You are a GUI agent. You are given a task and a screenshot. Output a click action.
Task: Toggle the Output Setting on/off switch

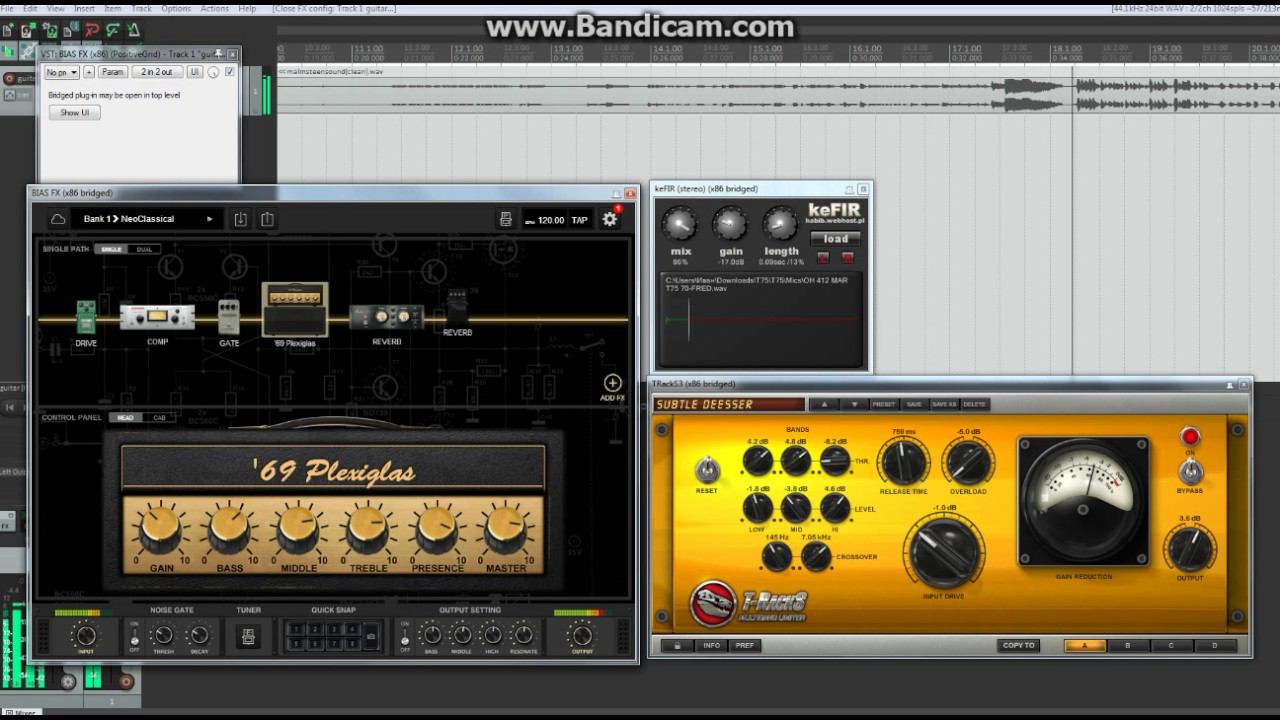[404, 635]
